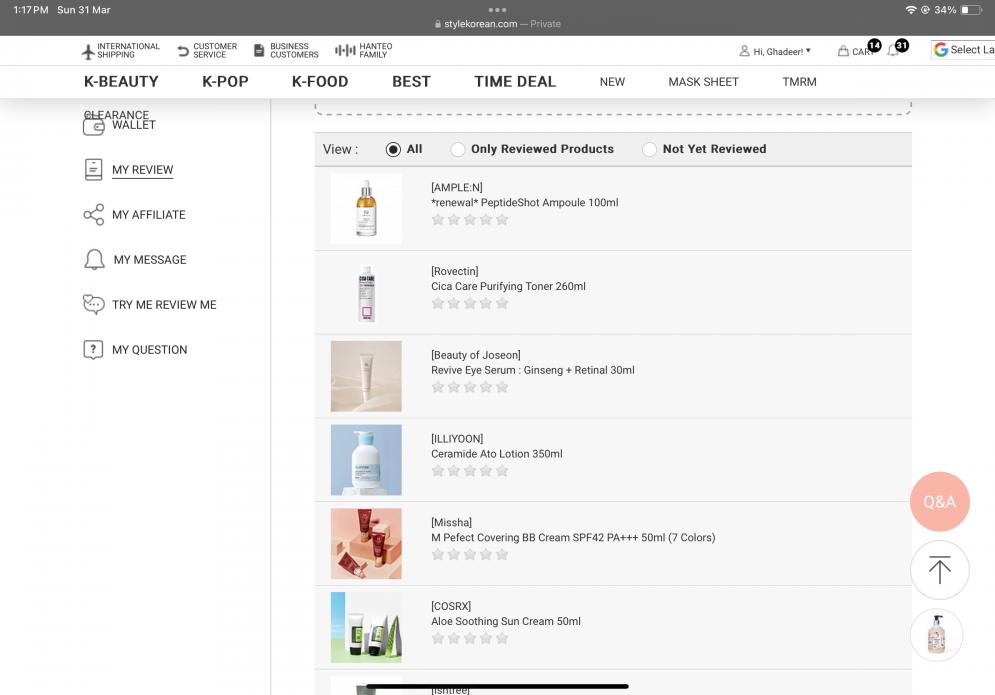This screenshot has width=995, height=695.
Task: Select Only Reviewed Products radio button
Action: (x=458, y=149)
